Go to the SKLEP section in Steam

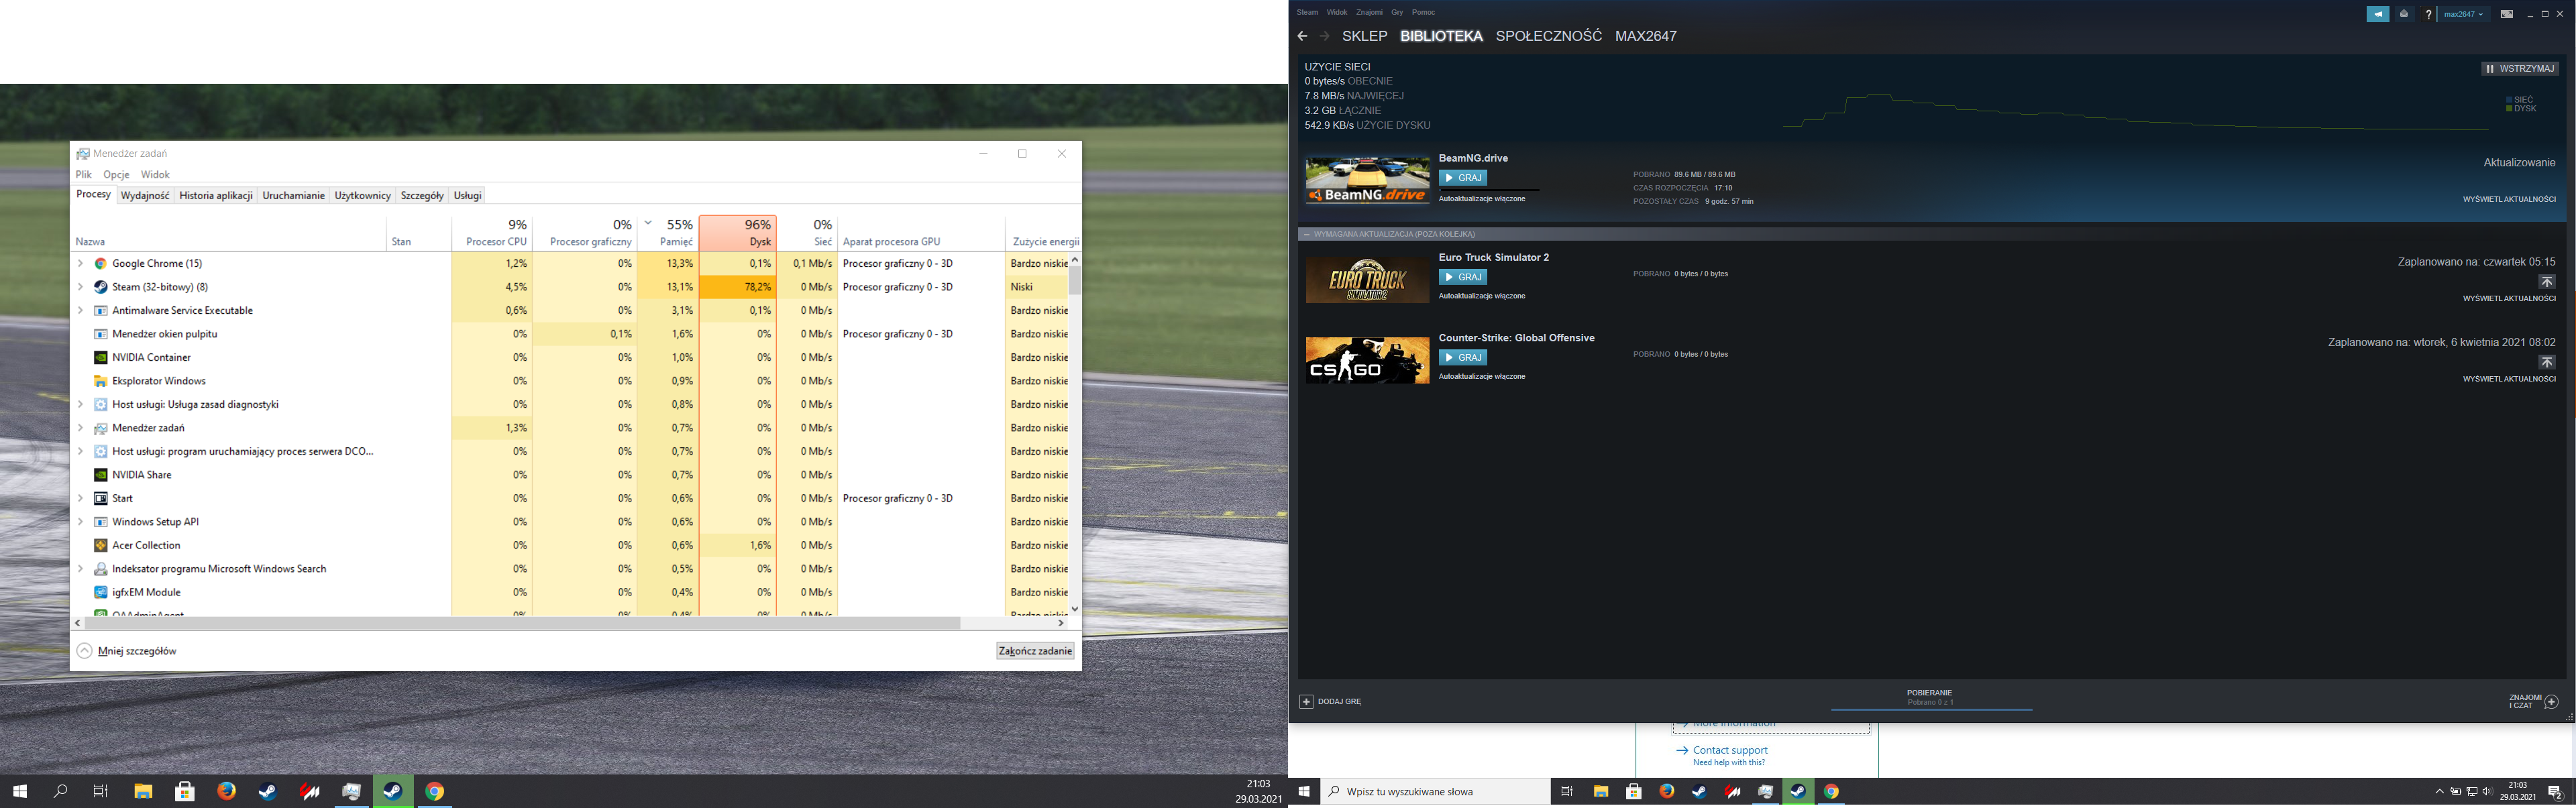[x=1364, y=36]
